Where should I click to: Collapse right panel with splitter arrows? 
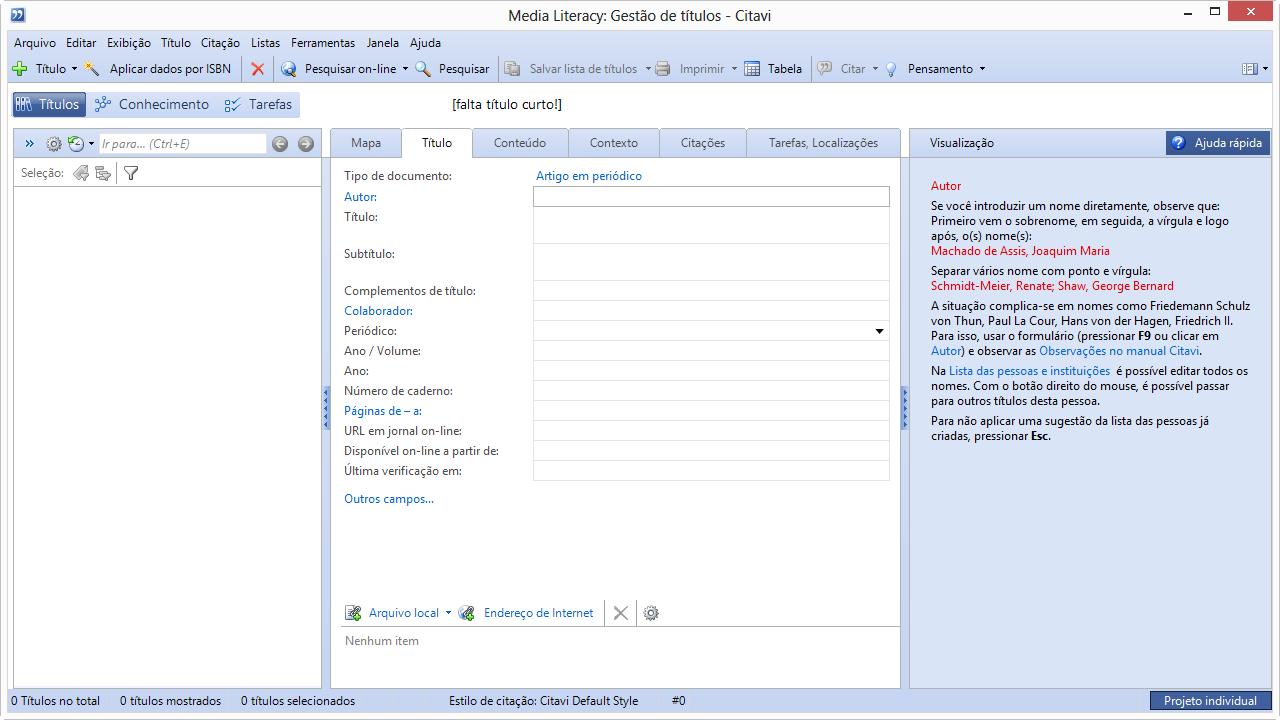(905, 408)
